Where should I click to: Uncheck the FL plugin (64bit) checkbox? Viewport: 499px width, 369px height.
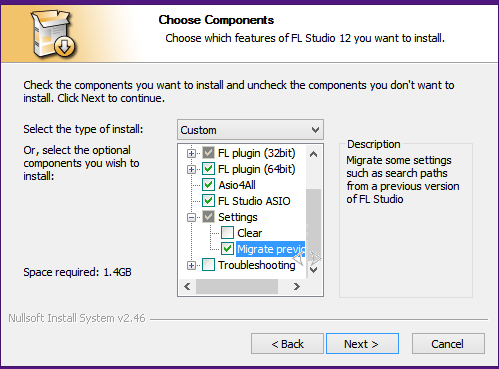click(208, 169)
